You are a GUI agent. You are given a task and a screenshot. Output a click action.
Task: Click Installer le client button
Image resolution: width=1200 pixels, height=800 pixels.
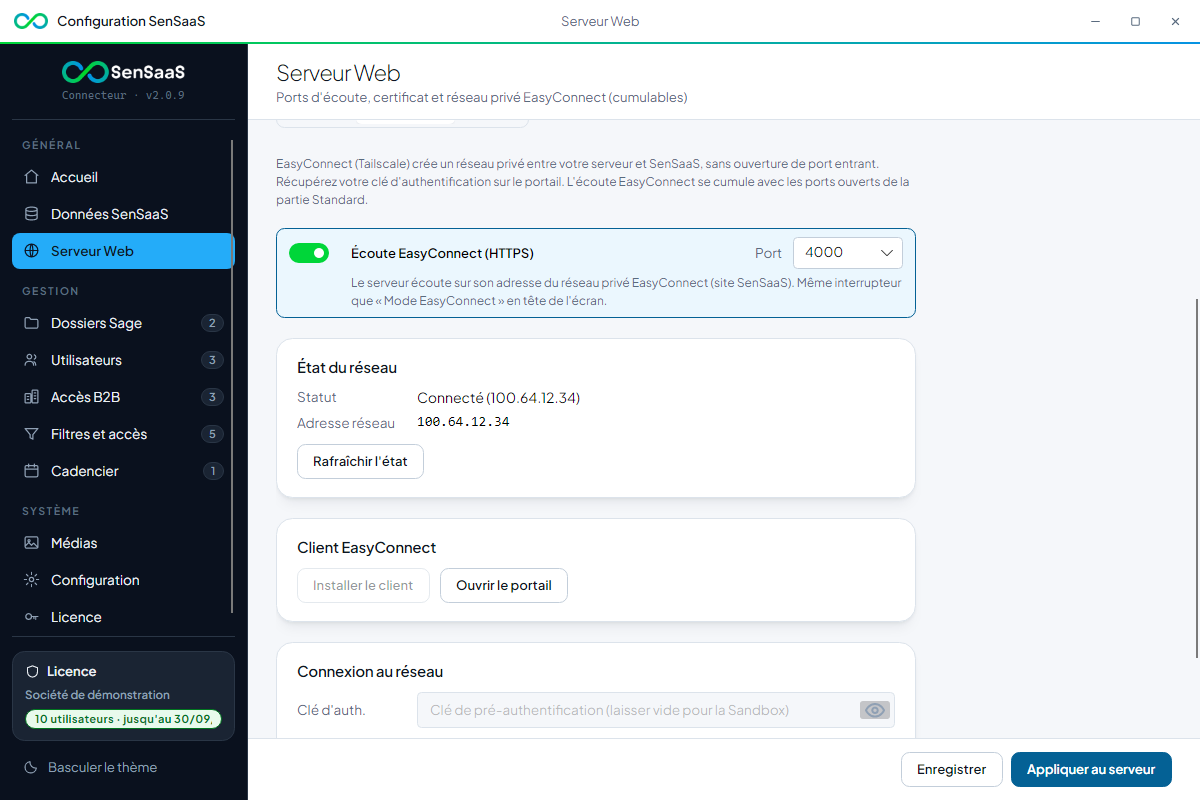363,585
